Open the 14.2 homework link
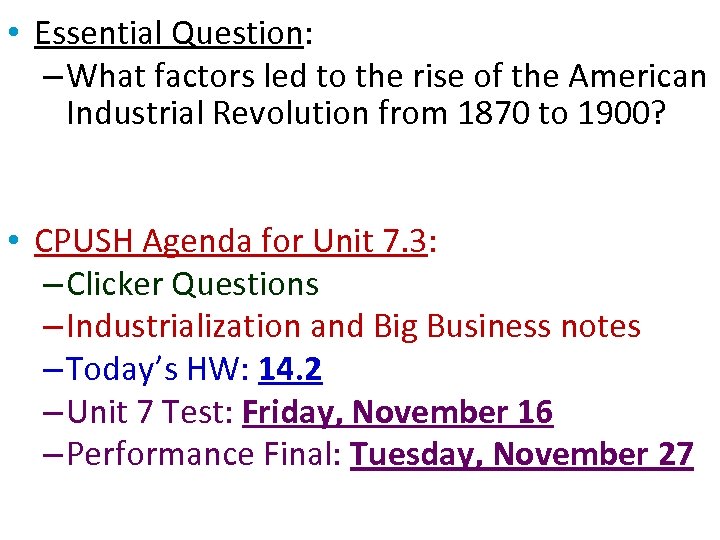This screenshot has width=720, height=540. 290,370
